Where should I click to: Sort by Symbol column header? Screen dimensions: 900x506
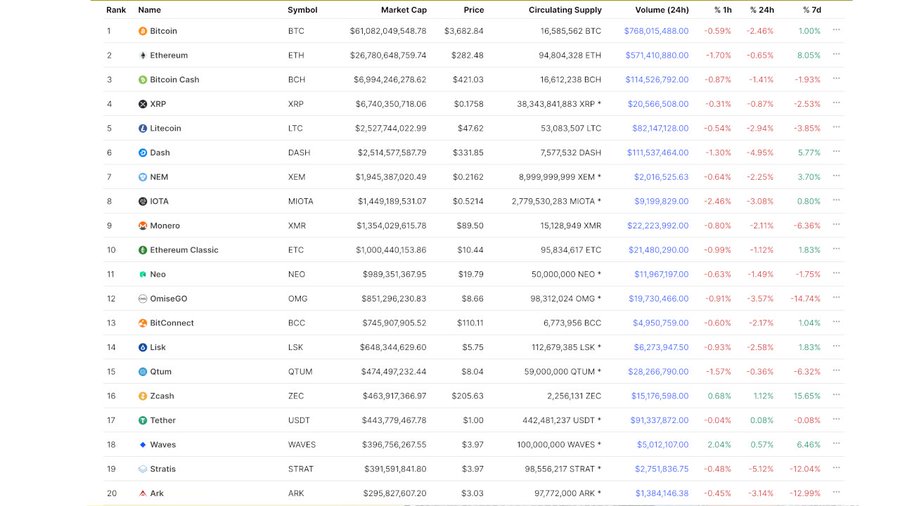pos(302,10)
